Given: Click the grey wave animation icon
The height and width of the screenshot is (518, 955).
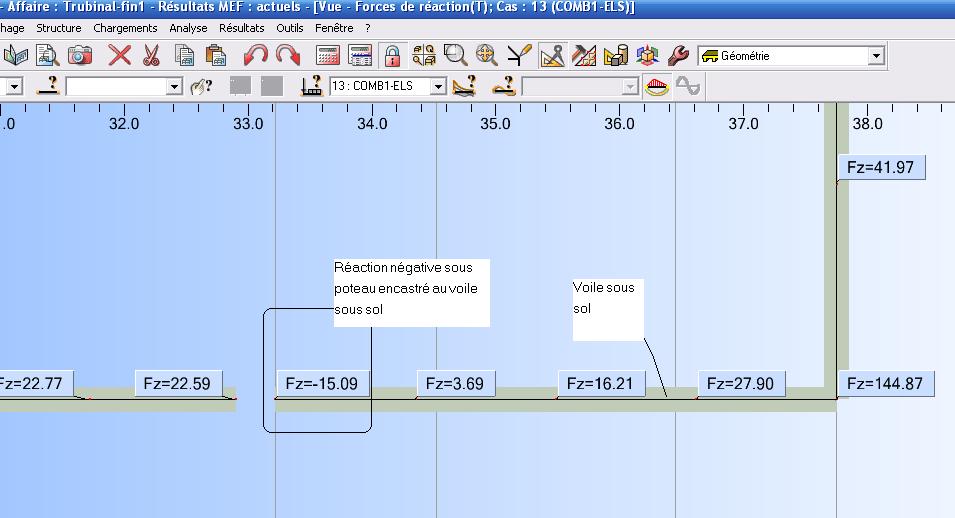Looking at the screenshot, I should 688,86.
